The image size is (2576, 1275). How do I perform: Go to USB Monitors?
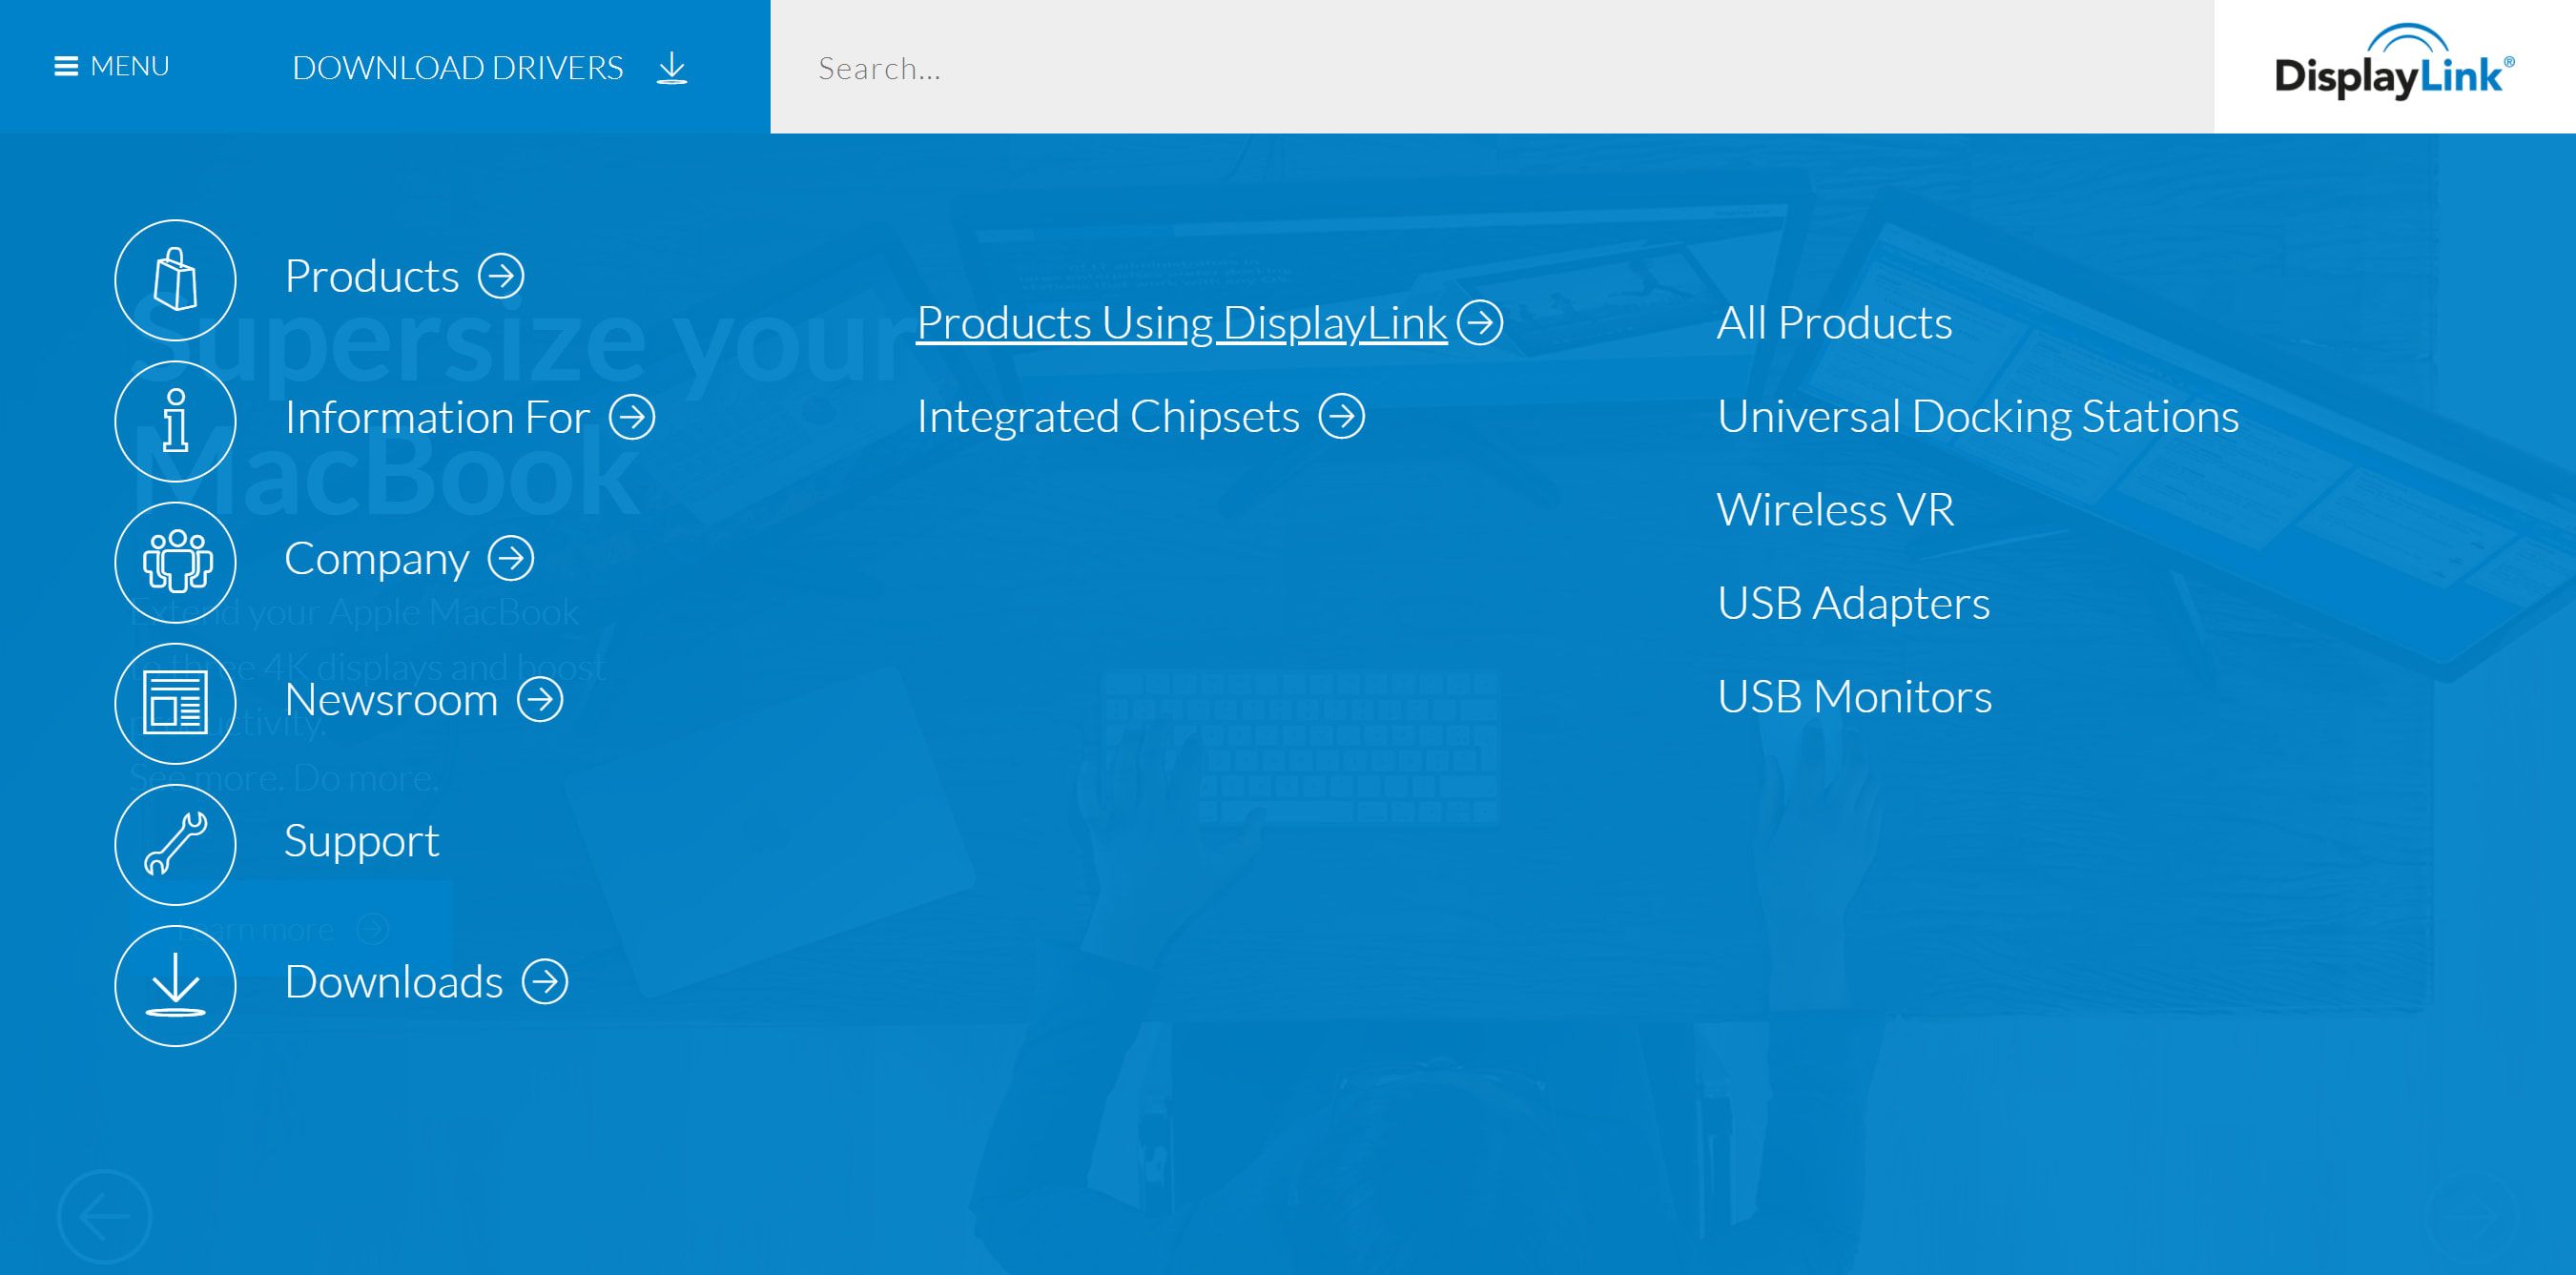click(x=1854, y=696)
